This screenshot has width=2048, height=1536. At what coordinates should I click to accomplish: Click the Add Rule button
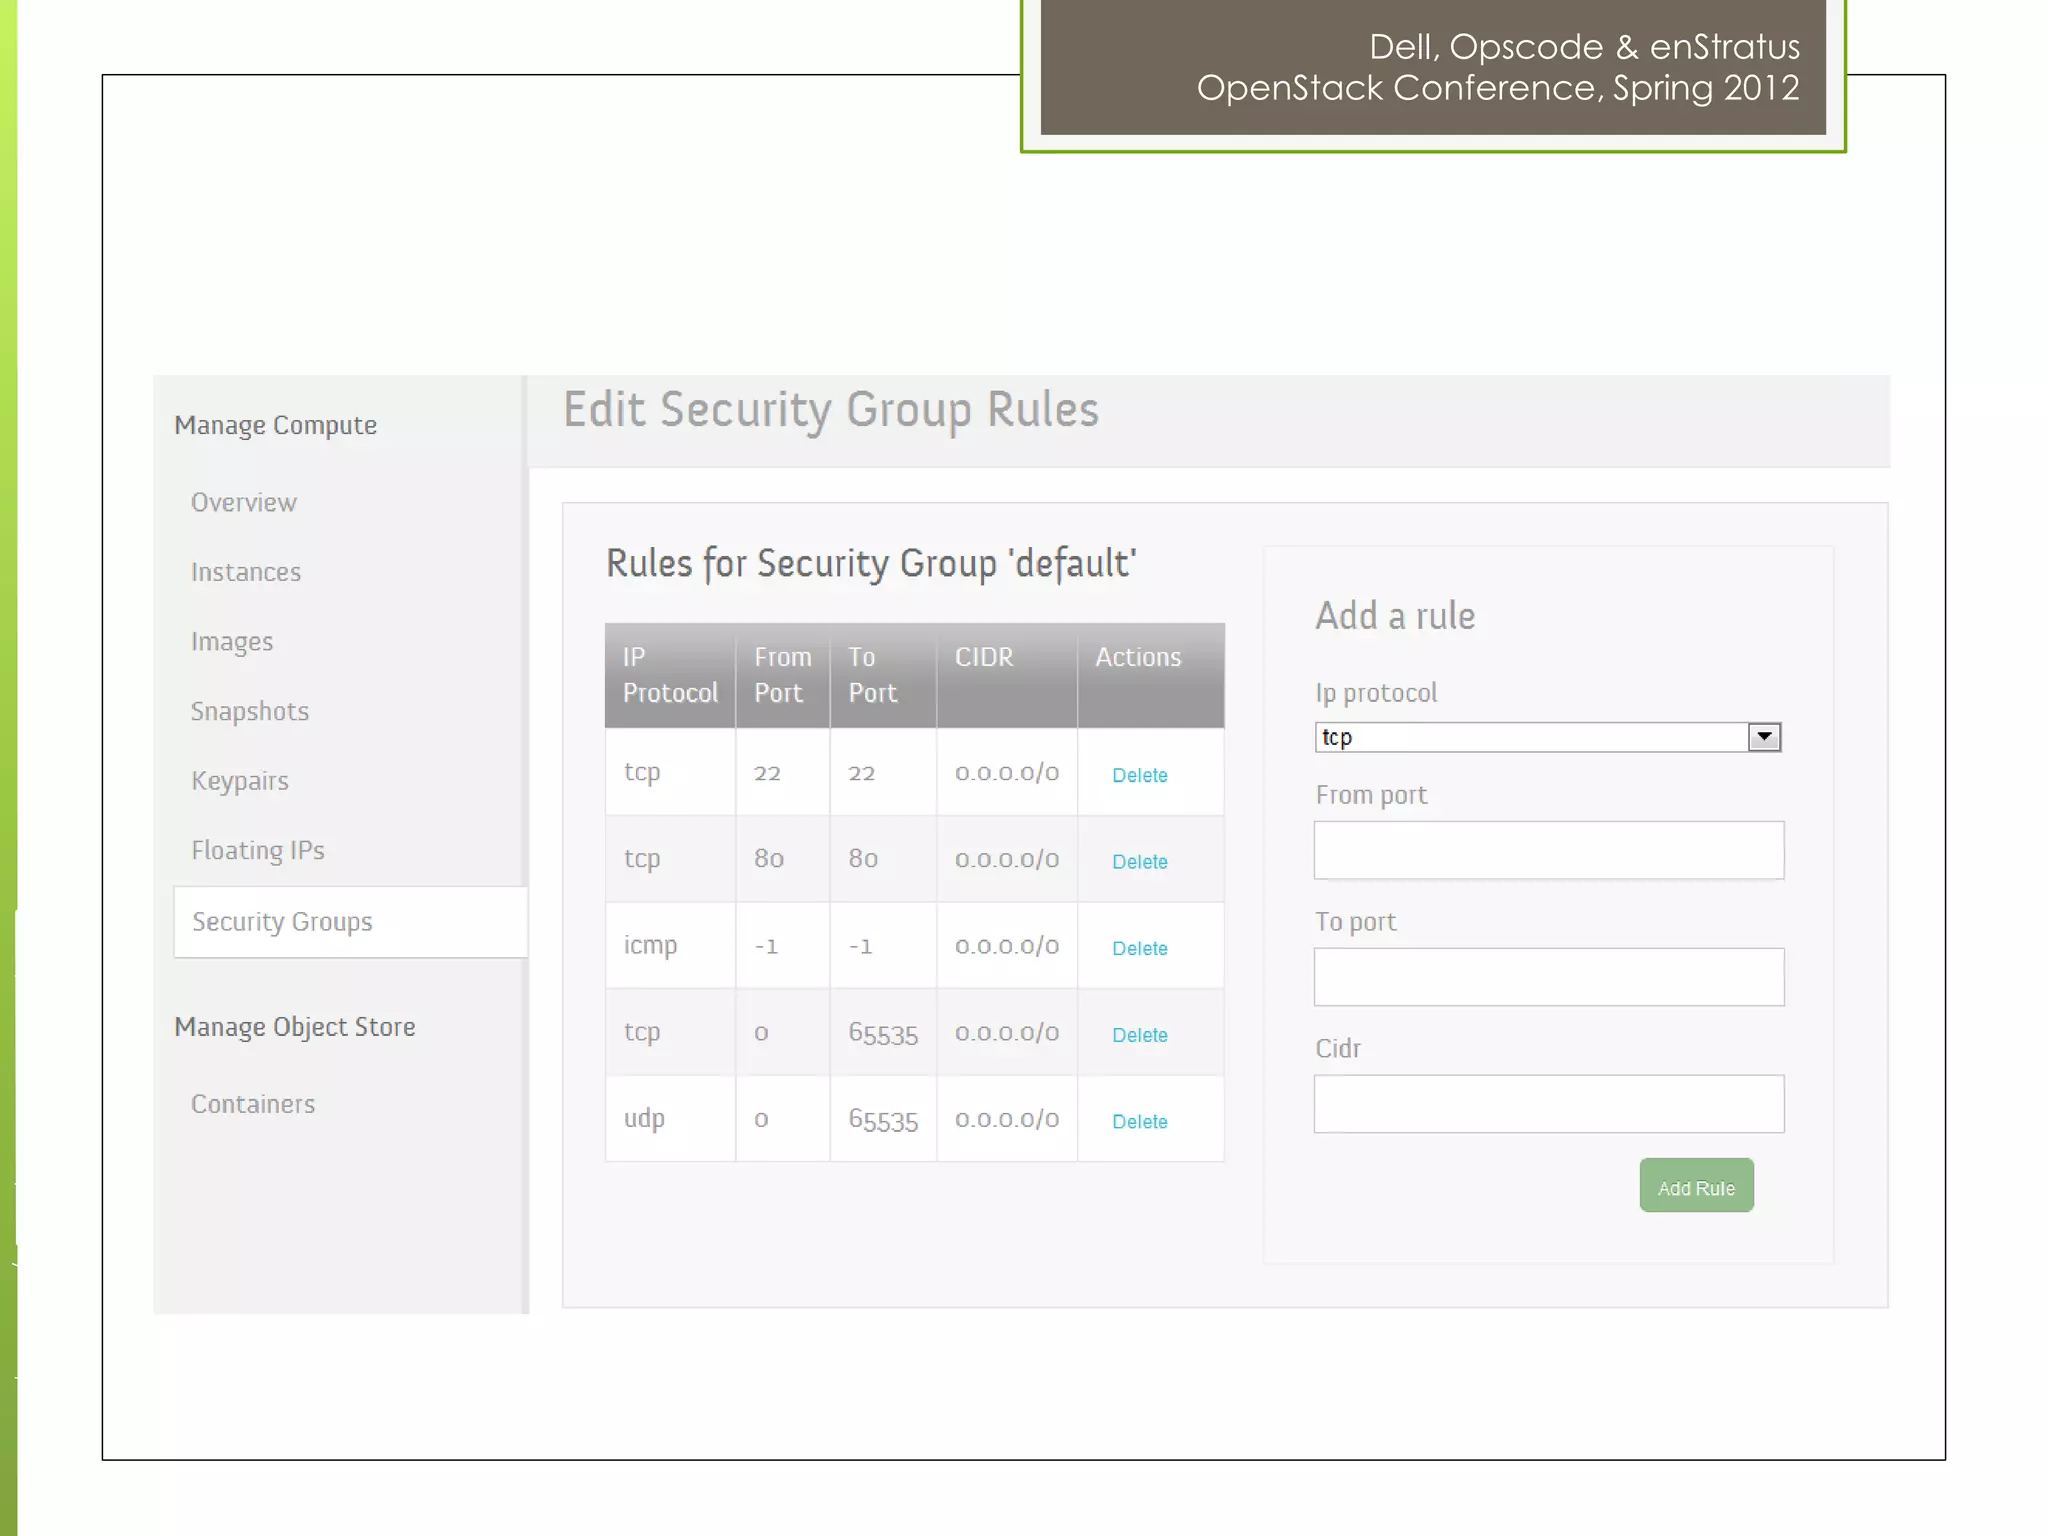click(1696, 1186)
